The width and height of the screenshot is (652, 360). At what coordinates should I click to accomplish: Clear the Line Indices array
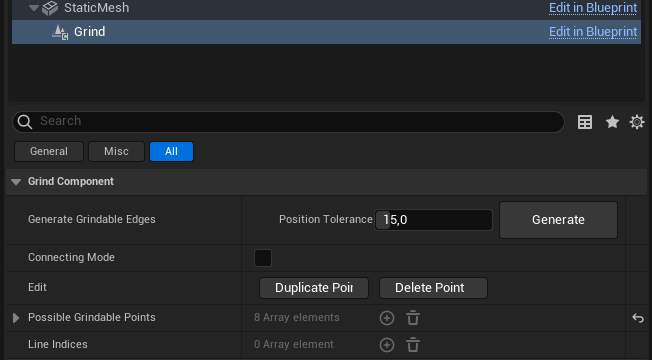pos(413,345)
